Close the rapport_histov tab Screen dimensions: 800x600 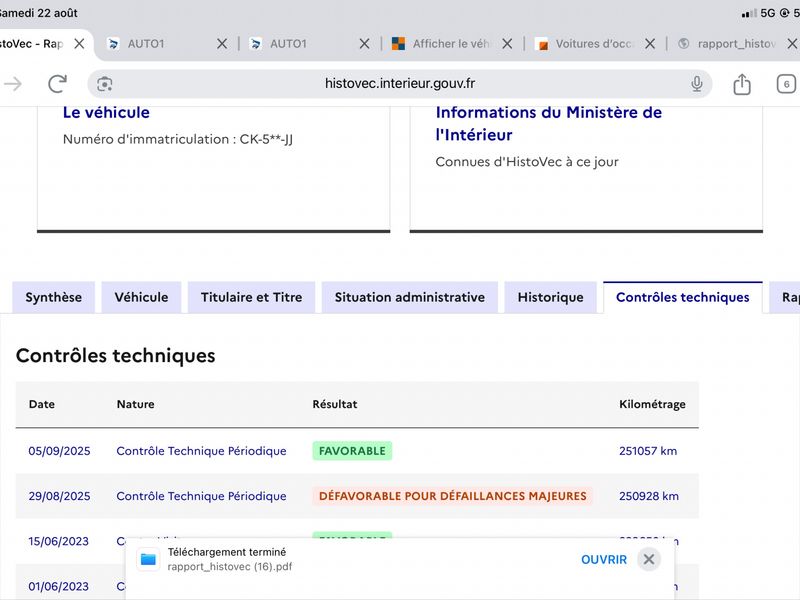792,44
